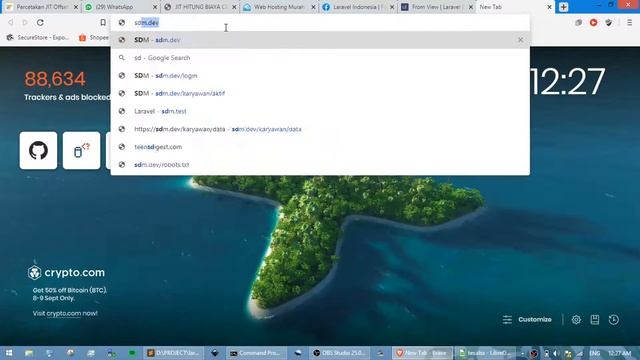Go forward to the next page
Viewport: 640px width, 360px height.
pos(25,22)
